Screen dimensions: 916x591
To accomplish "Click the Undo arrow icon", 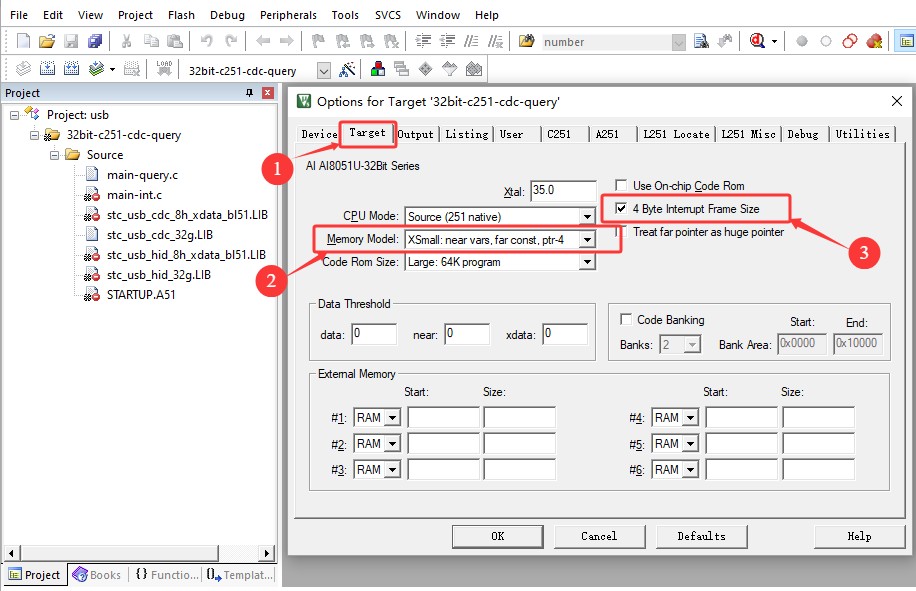I will (x=206, y=41).
